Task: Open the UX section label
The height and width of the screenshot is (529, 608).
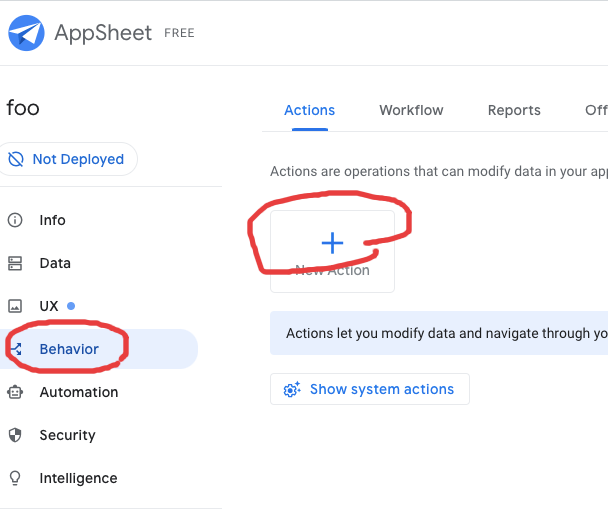Action: click(49, 306)
